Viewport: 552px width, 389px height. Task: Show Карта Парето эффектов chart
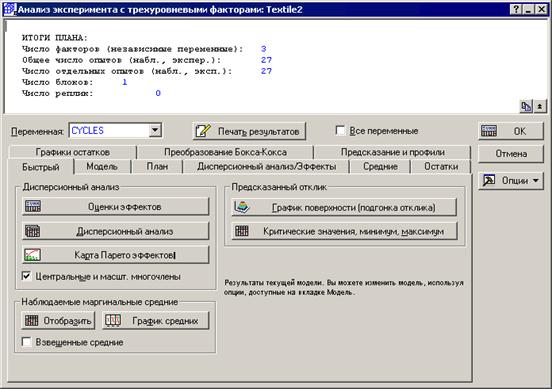115,255
